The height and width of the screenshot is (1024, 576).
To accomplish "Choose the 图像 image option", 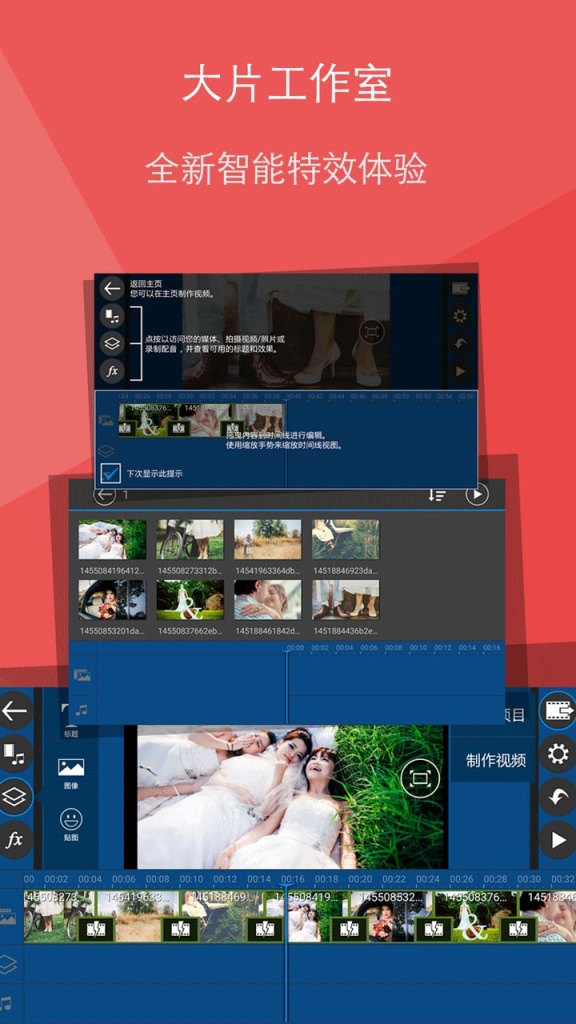I will 71,773.
